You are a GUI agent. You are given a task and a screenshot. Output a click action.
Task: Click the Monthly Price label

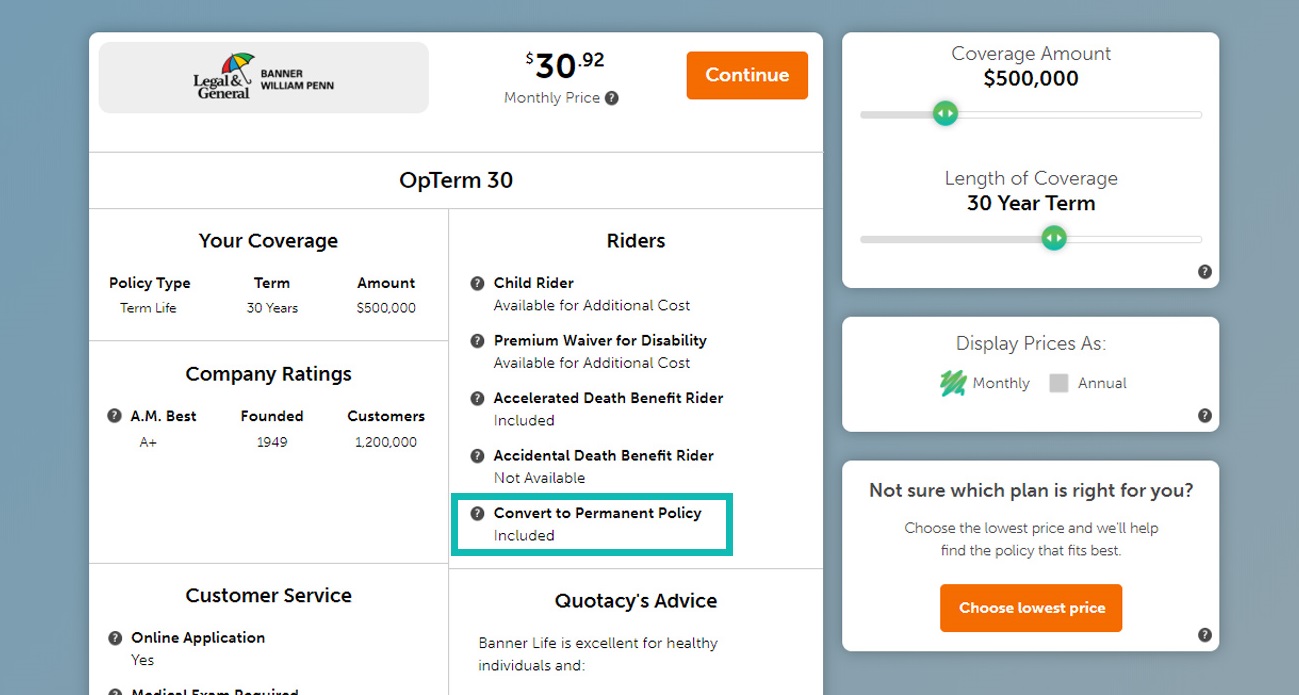[552, 98]
